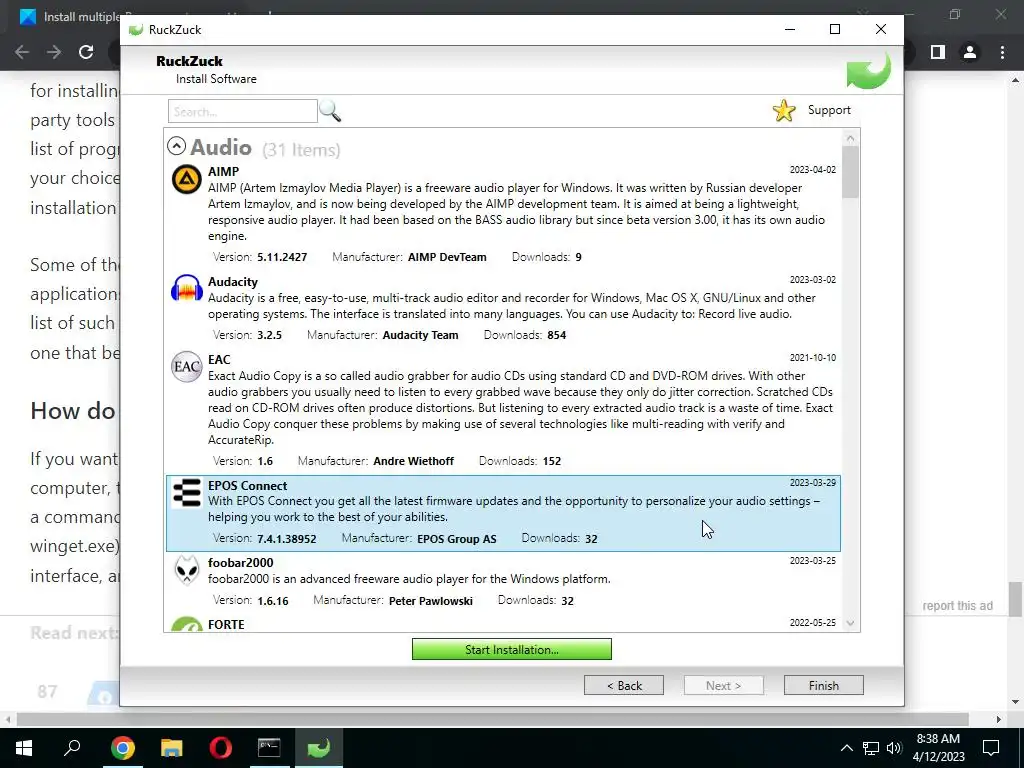This screenshot has width=1024, height=768.
Task: Select the EPOS Connect entry title
Action: coord(248,485)
